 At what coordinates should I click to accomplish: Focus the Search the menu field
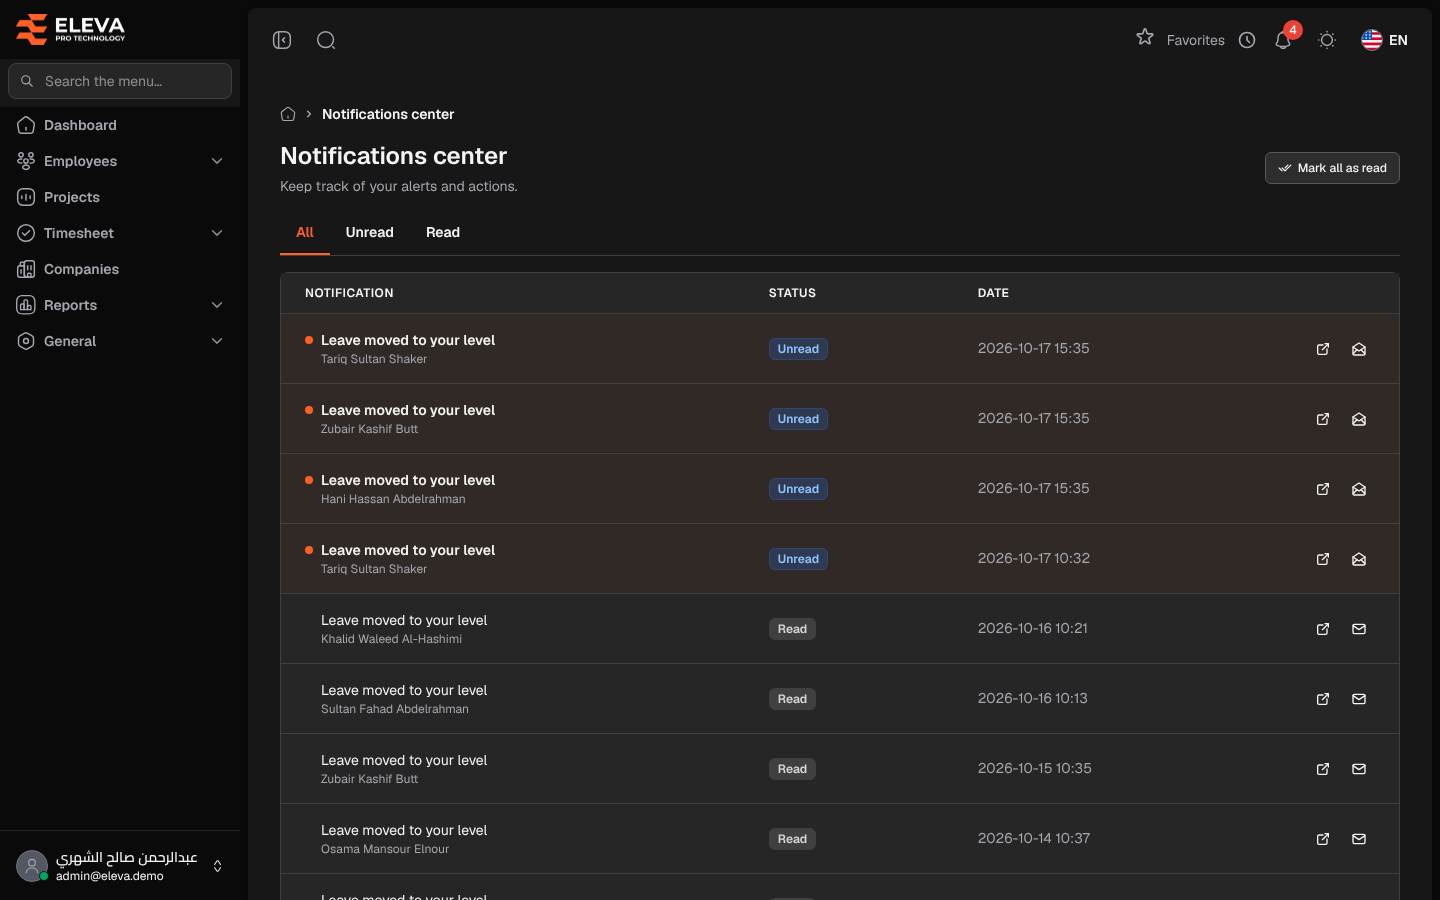tap(120, 81)
